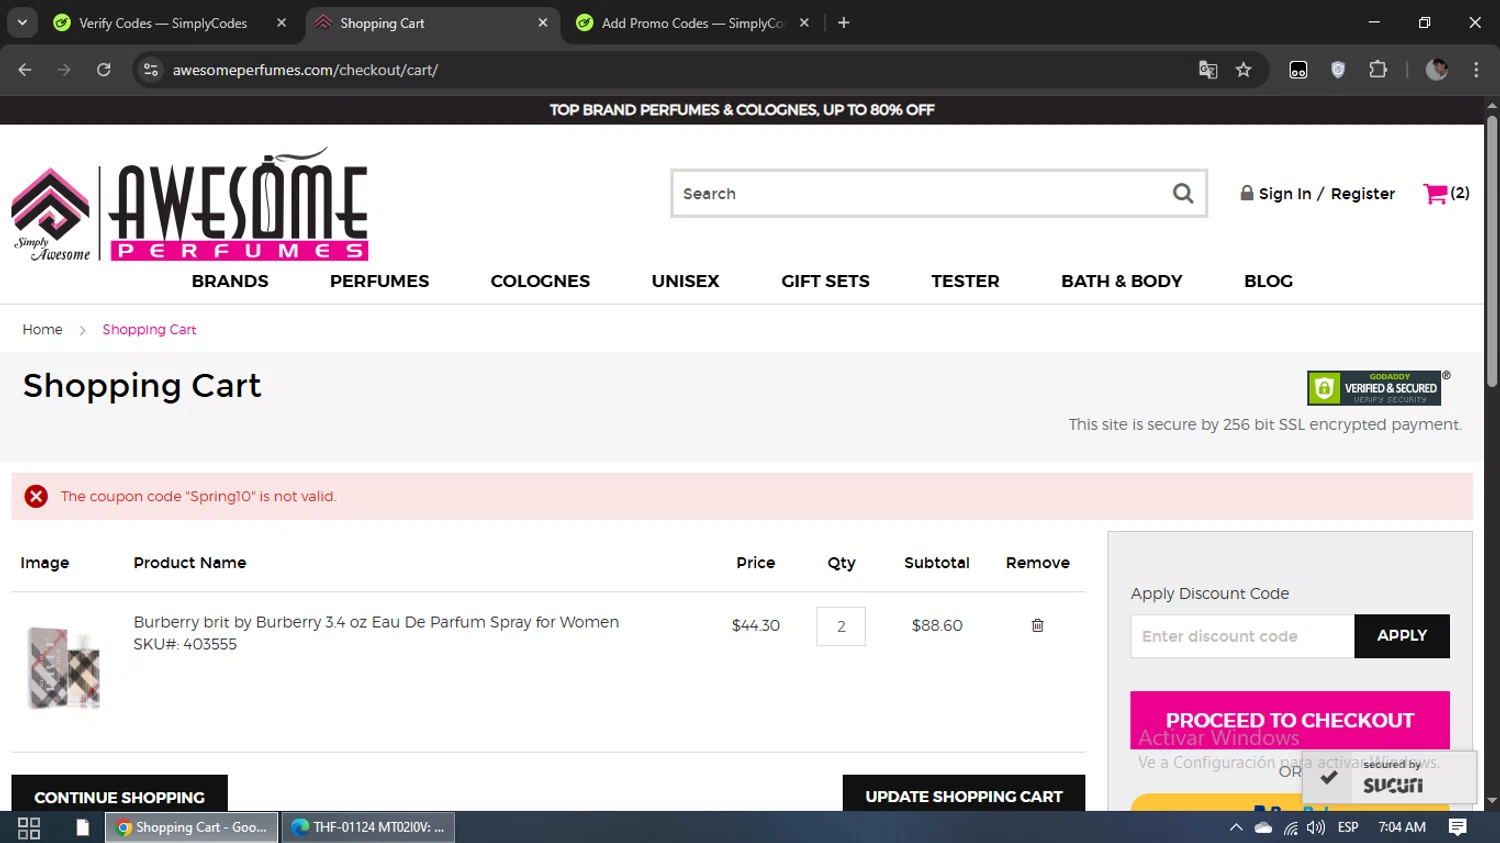
Task: Click the quantity field showing 2
Action: (840, 626)
